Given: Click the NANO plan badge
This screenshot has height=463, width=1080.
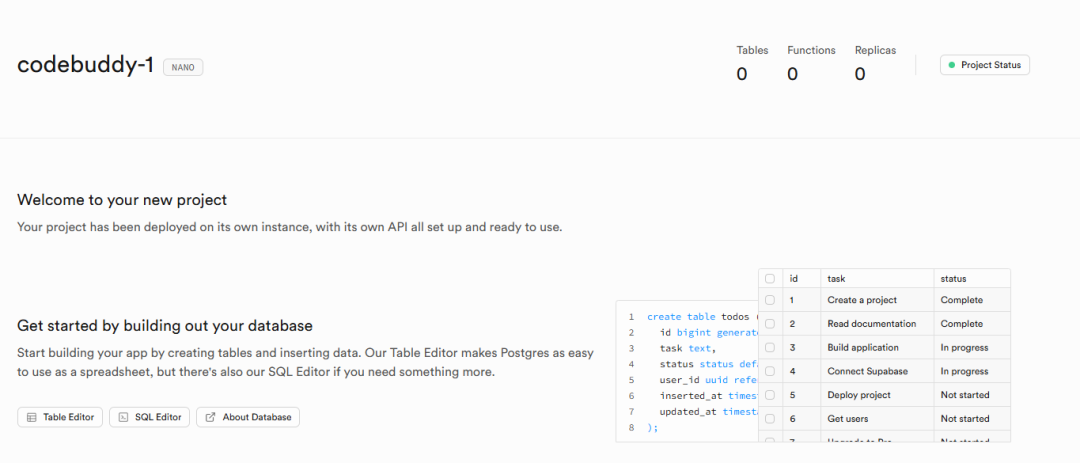Looking at the screenshot, I should [x=183, y=67].
